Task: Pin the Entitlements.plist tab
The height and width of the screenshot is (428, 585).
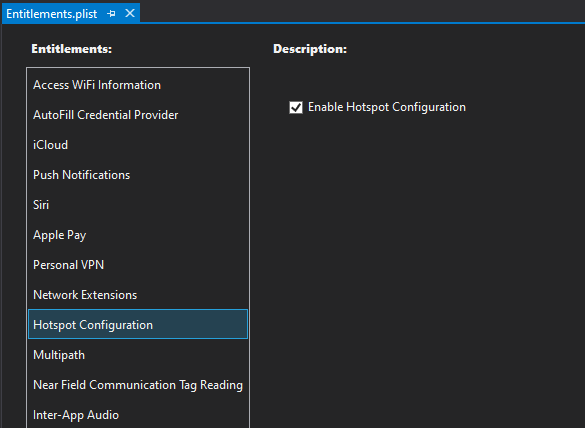Action: [x=111, y=14]
